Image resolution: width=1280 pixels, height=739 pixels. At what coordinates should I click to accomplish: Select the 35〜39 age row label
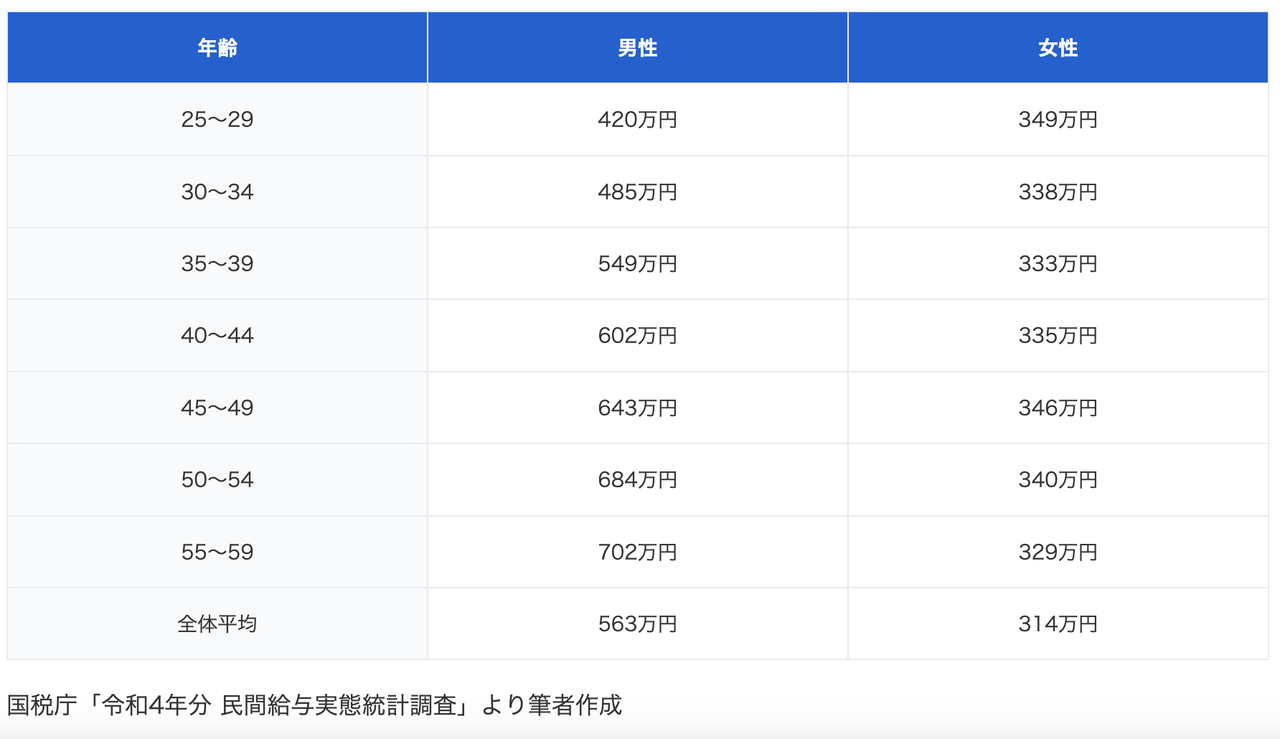[216, 263]
